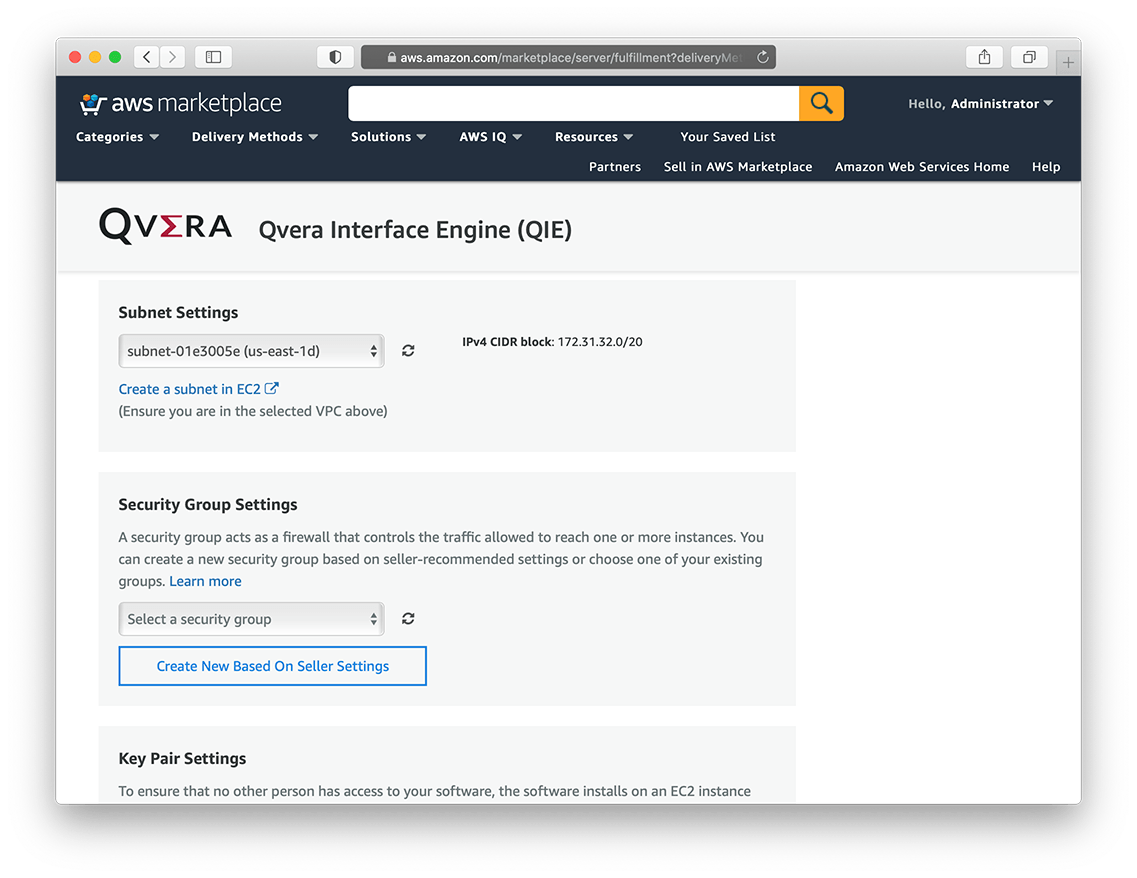This screenshot has height=878, width=1137.
Task: Expand the Solutions menu
Action: point(388,137)
